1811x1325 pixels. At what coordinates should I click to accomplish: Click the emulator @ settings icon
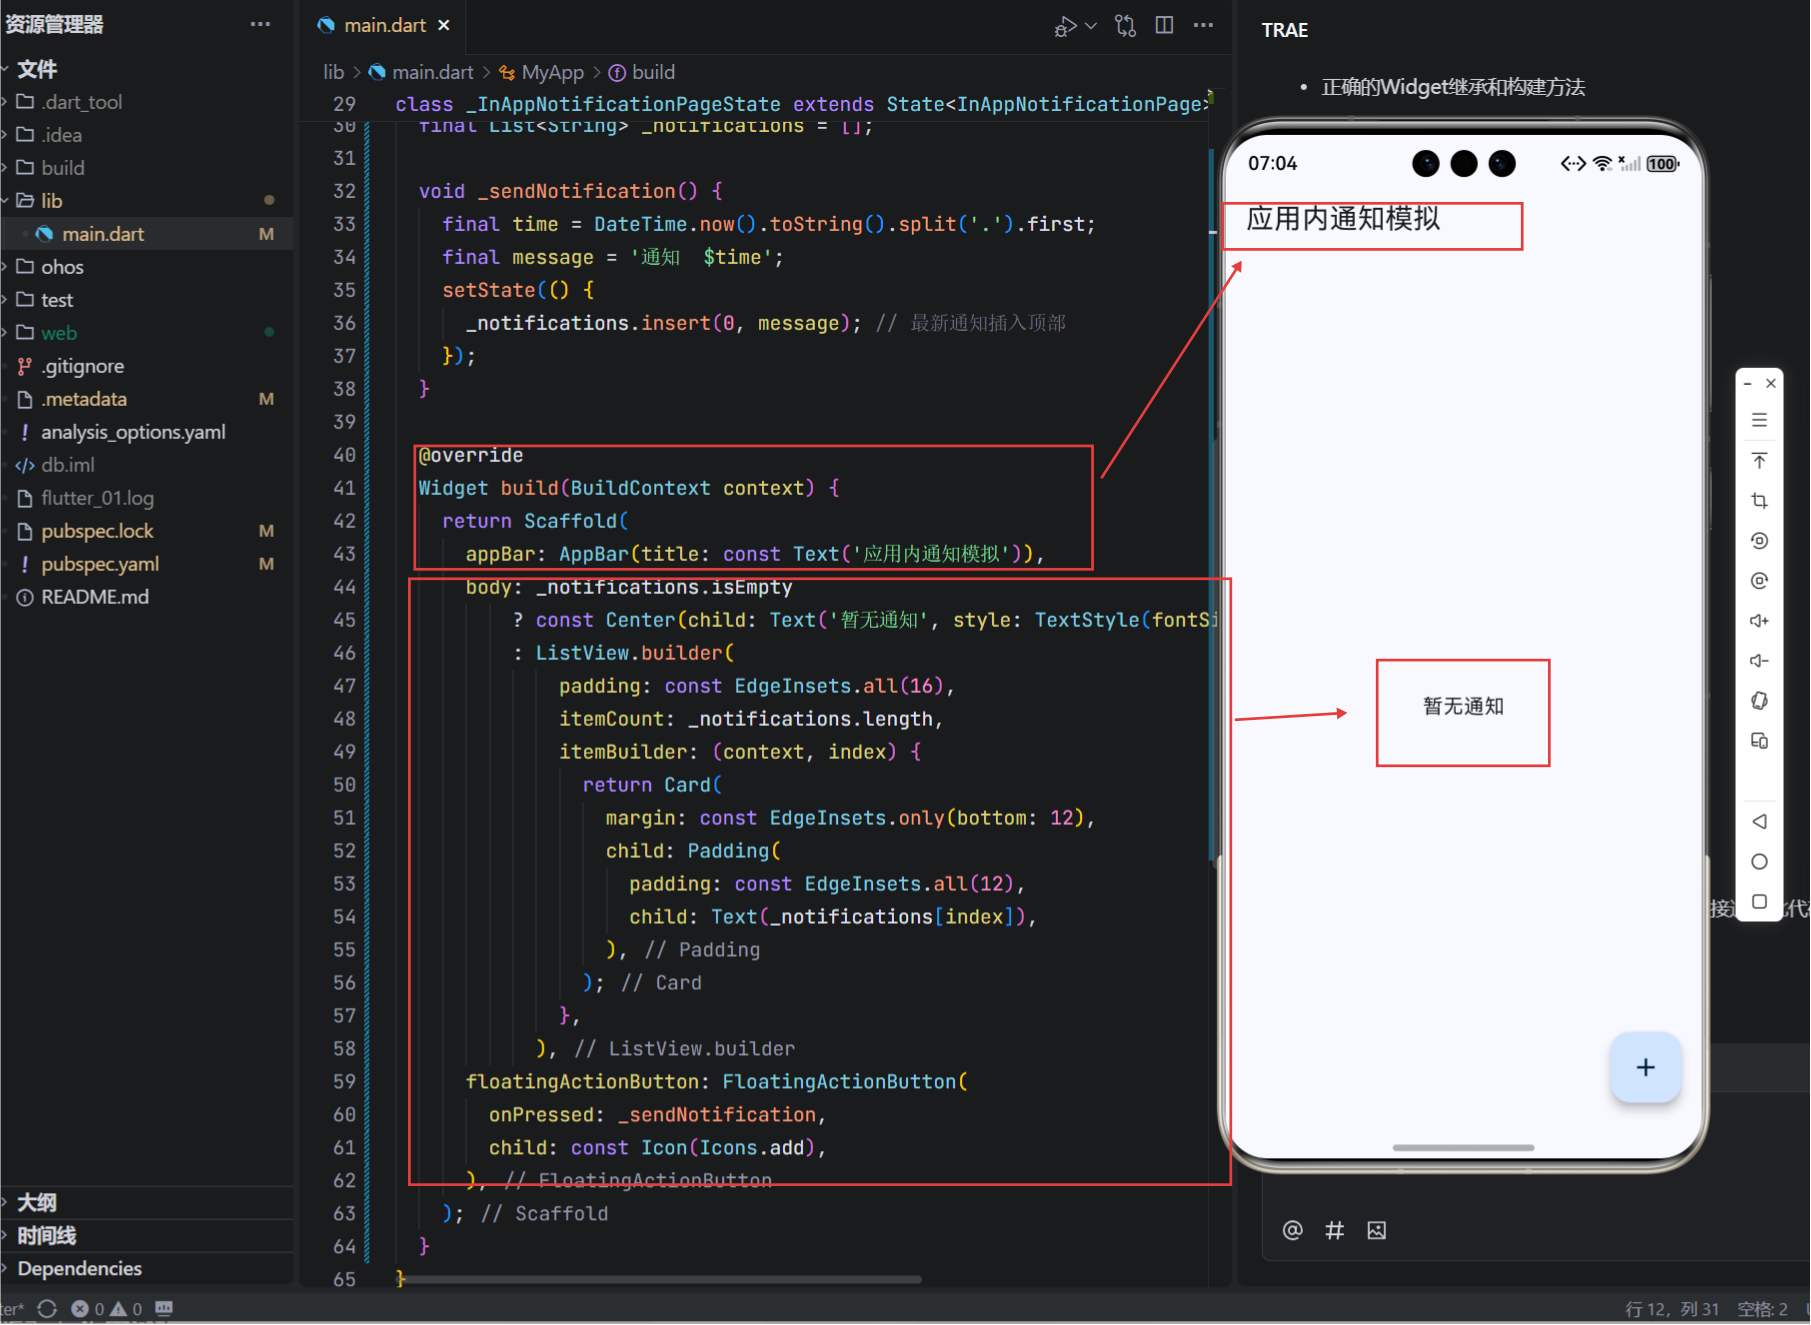point(1759,581)
